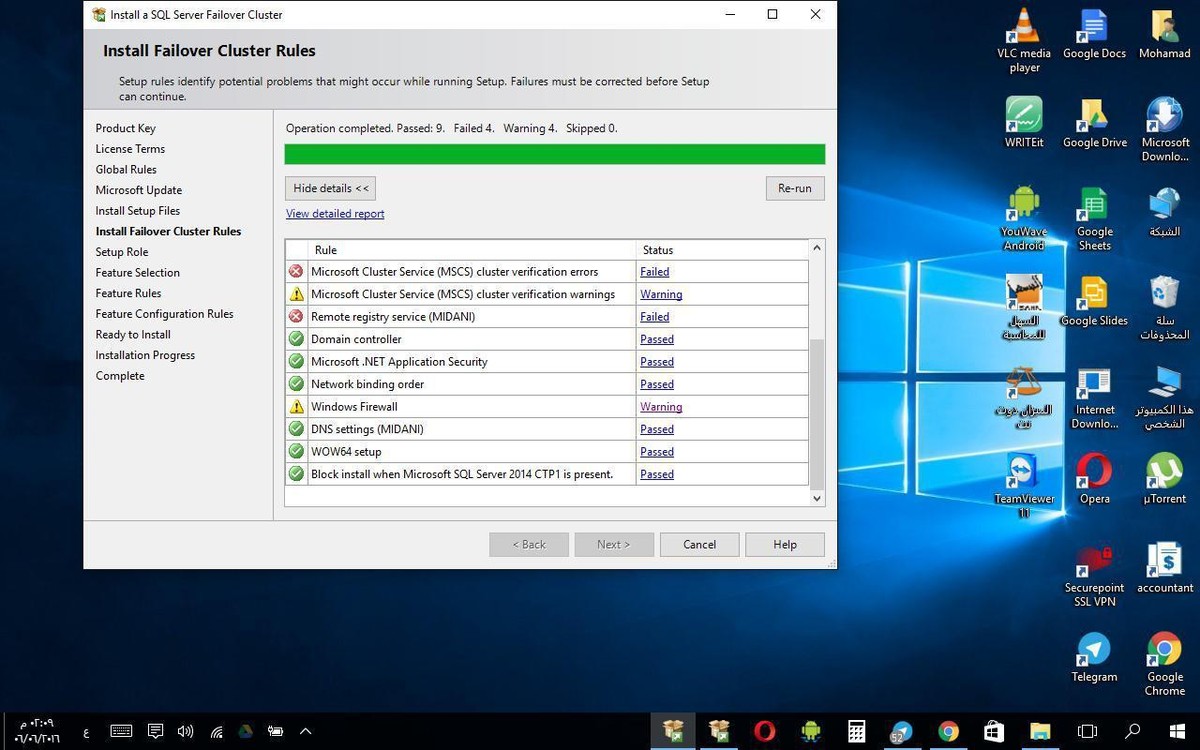The height and width of the screenshot is (750, 1200).
Task: Cancel the SQL Server setup
Action: tap(700, 544)
